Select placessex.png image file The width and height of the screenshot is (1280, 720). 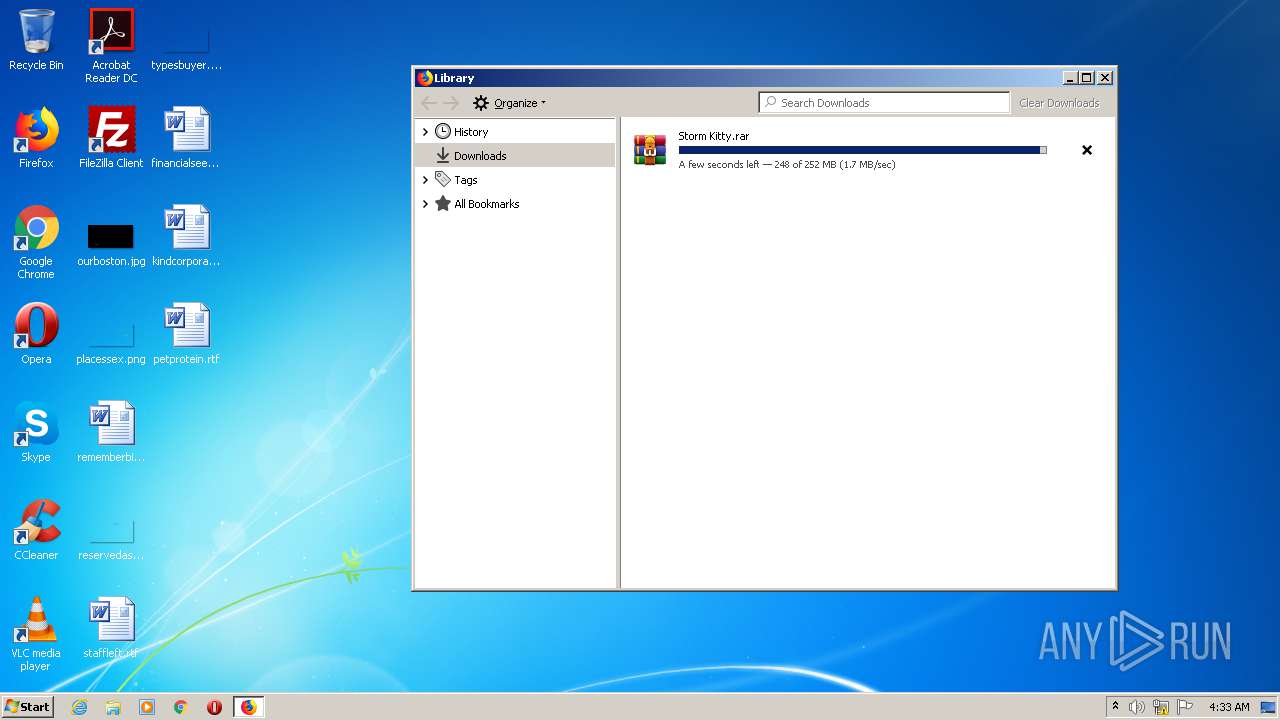[x=111, y=344]
